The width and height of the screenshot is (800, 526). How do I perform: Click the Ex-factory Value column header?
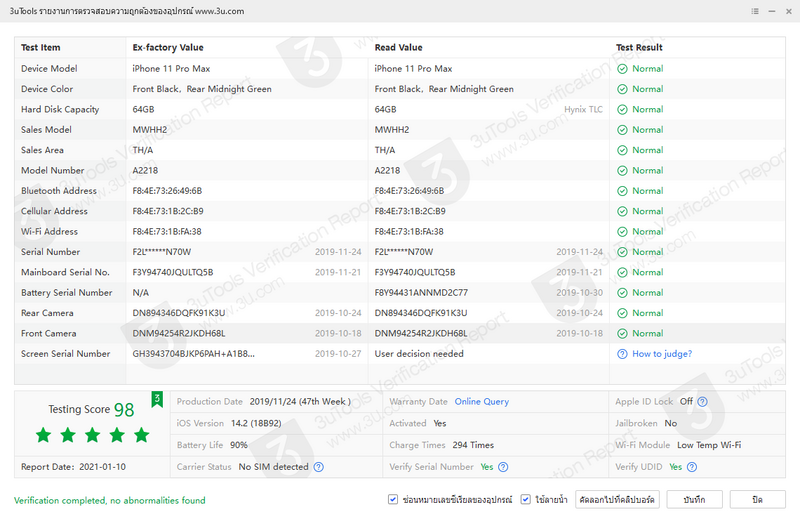tap(168, 47)
